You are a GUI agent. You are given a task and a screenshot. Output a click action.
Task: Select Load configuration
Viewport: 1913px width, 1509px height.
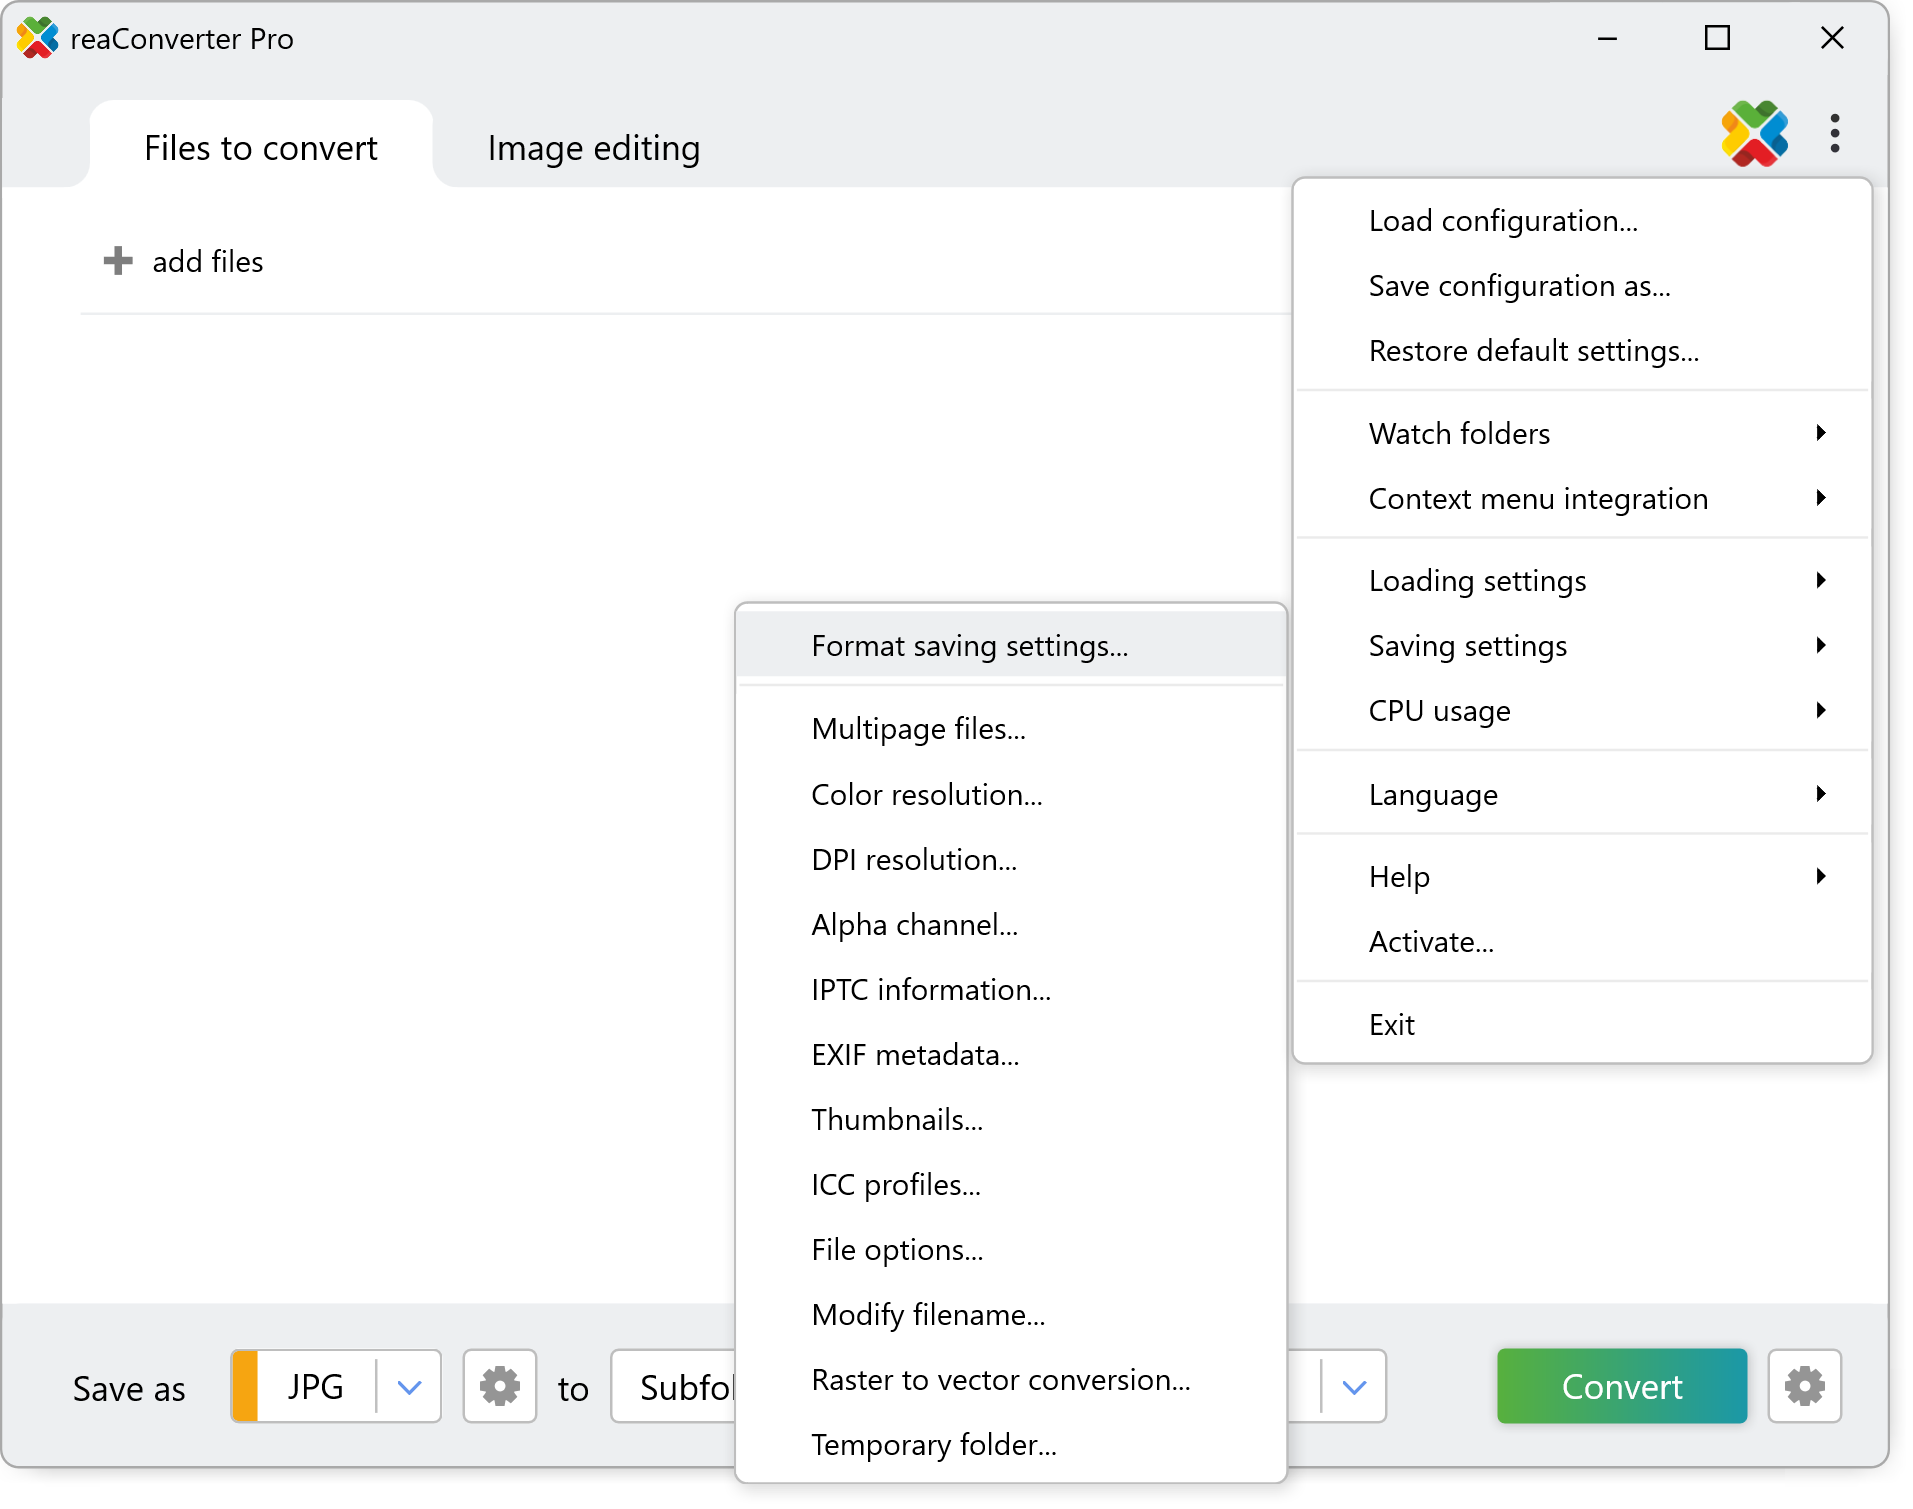pos(1503,220)
